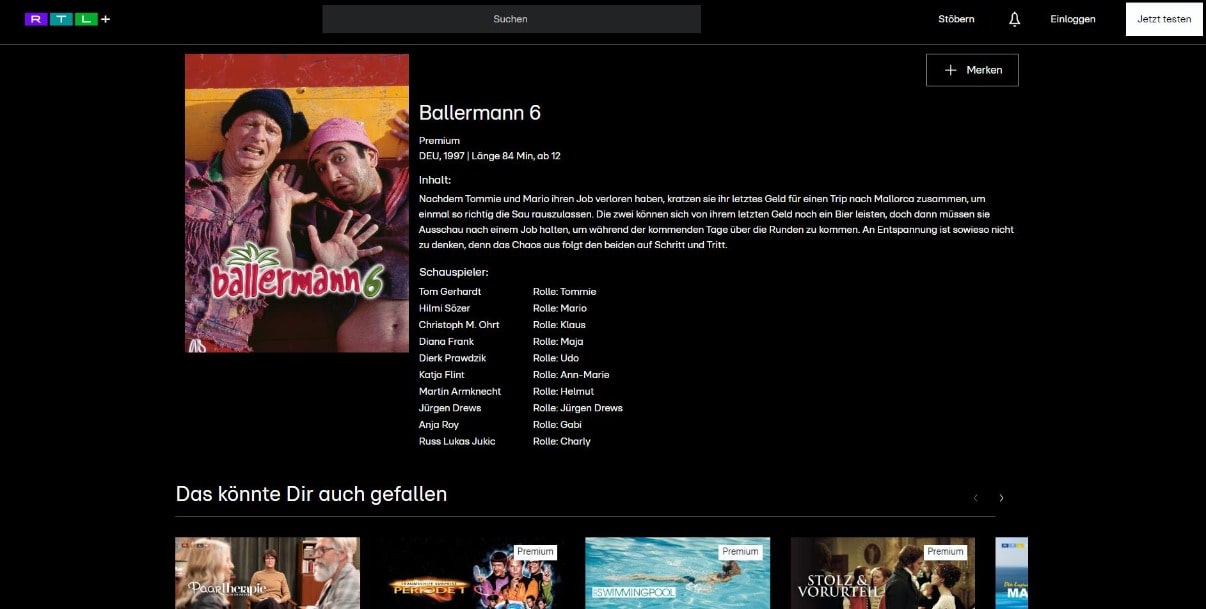This screenshot has height=609, width=1206.
Task: Click the text Rolle: Tommie
Action: pyautogui.click(x=564, y=292)
